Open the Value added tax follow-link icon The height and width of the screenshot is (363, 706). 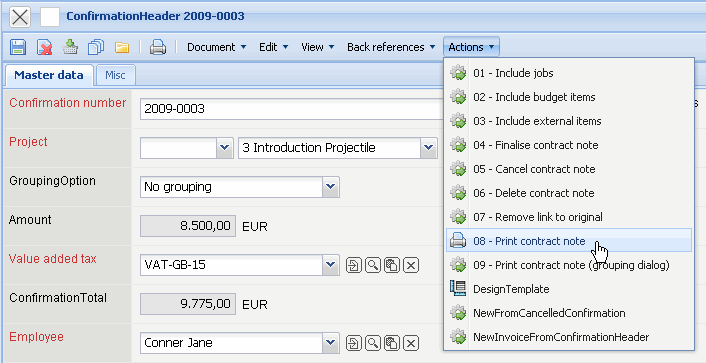[353, 265]
